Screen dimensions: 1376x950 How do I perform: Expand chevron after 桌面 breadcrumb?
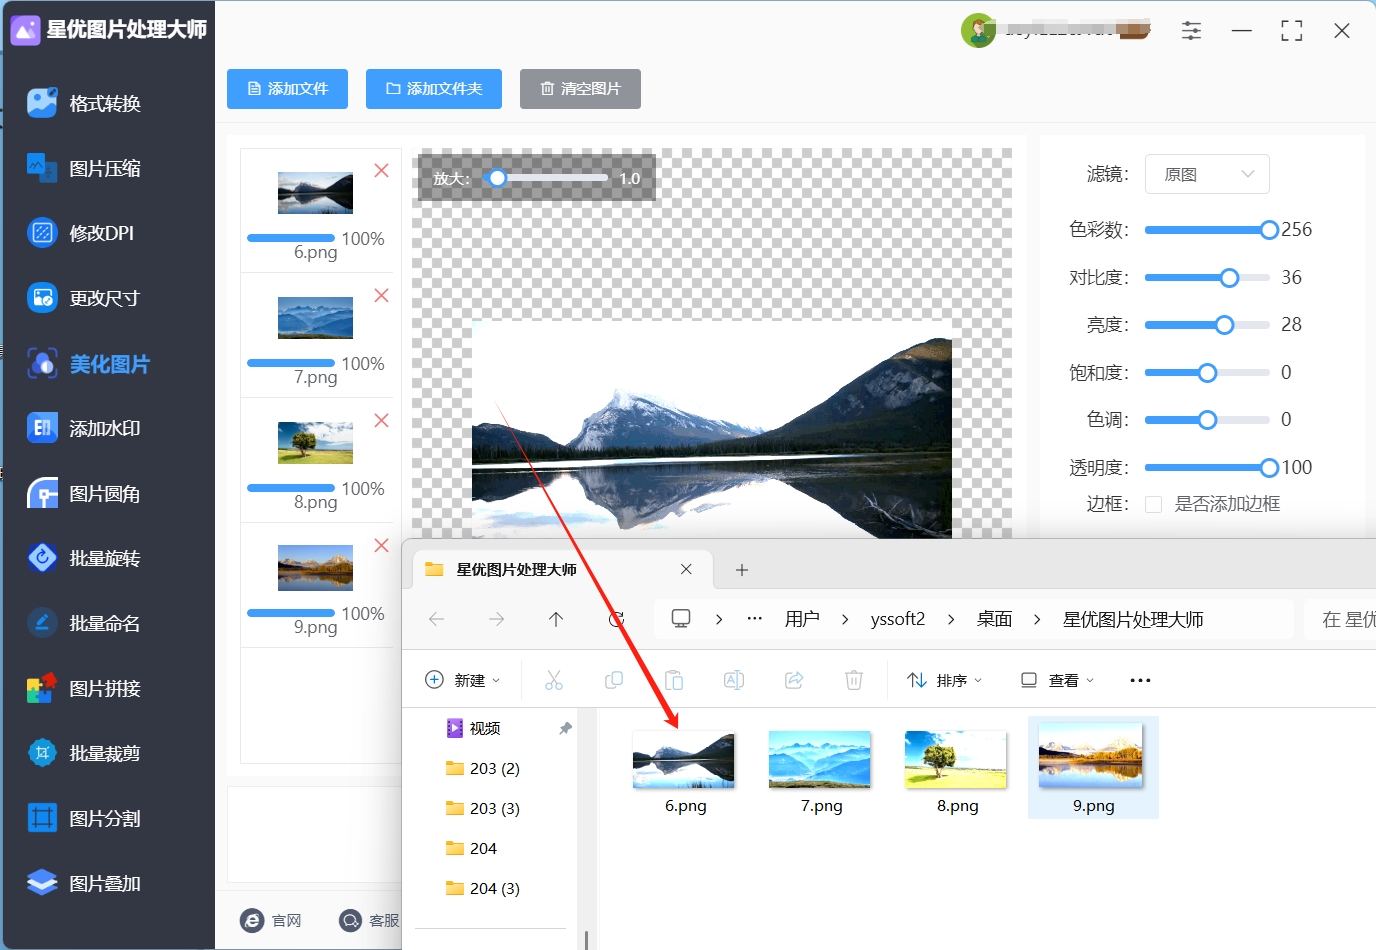click(x=1037, y=619)
